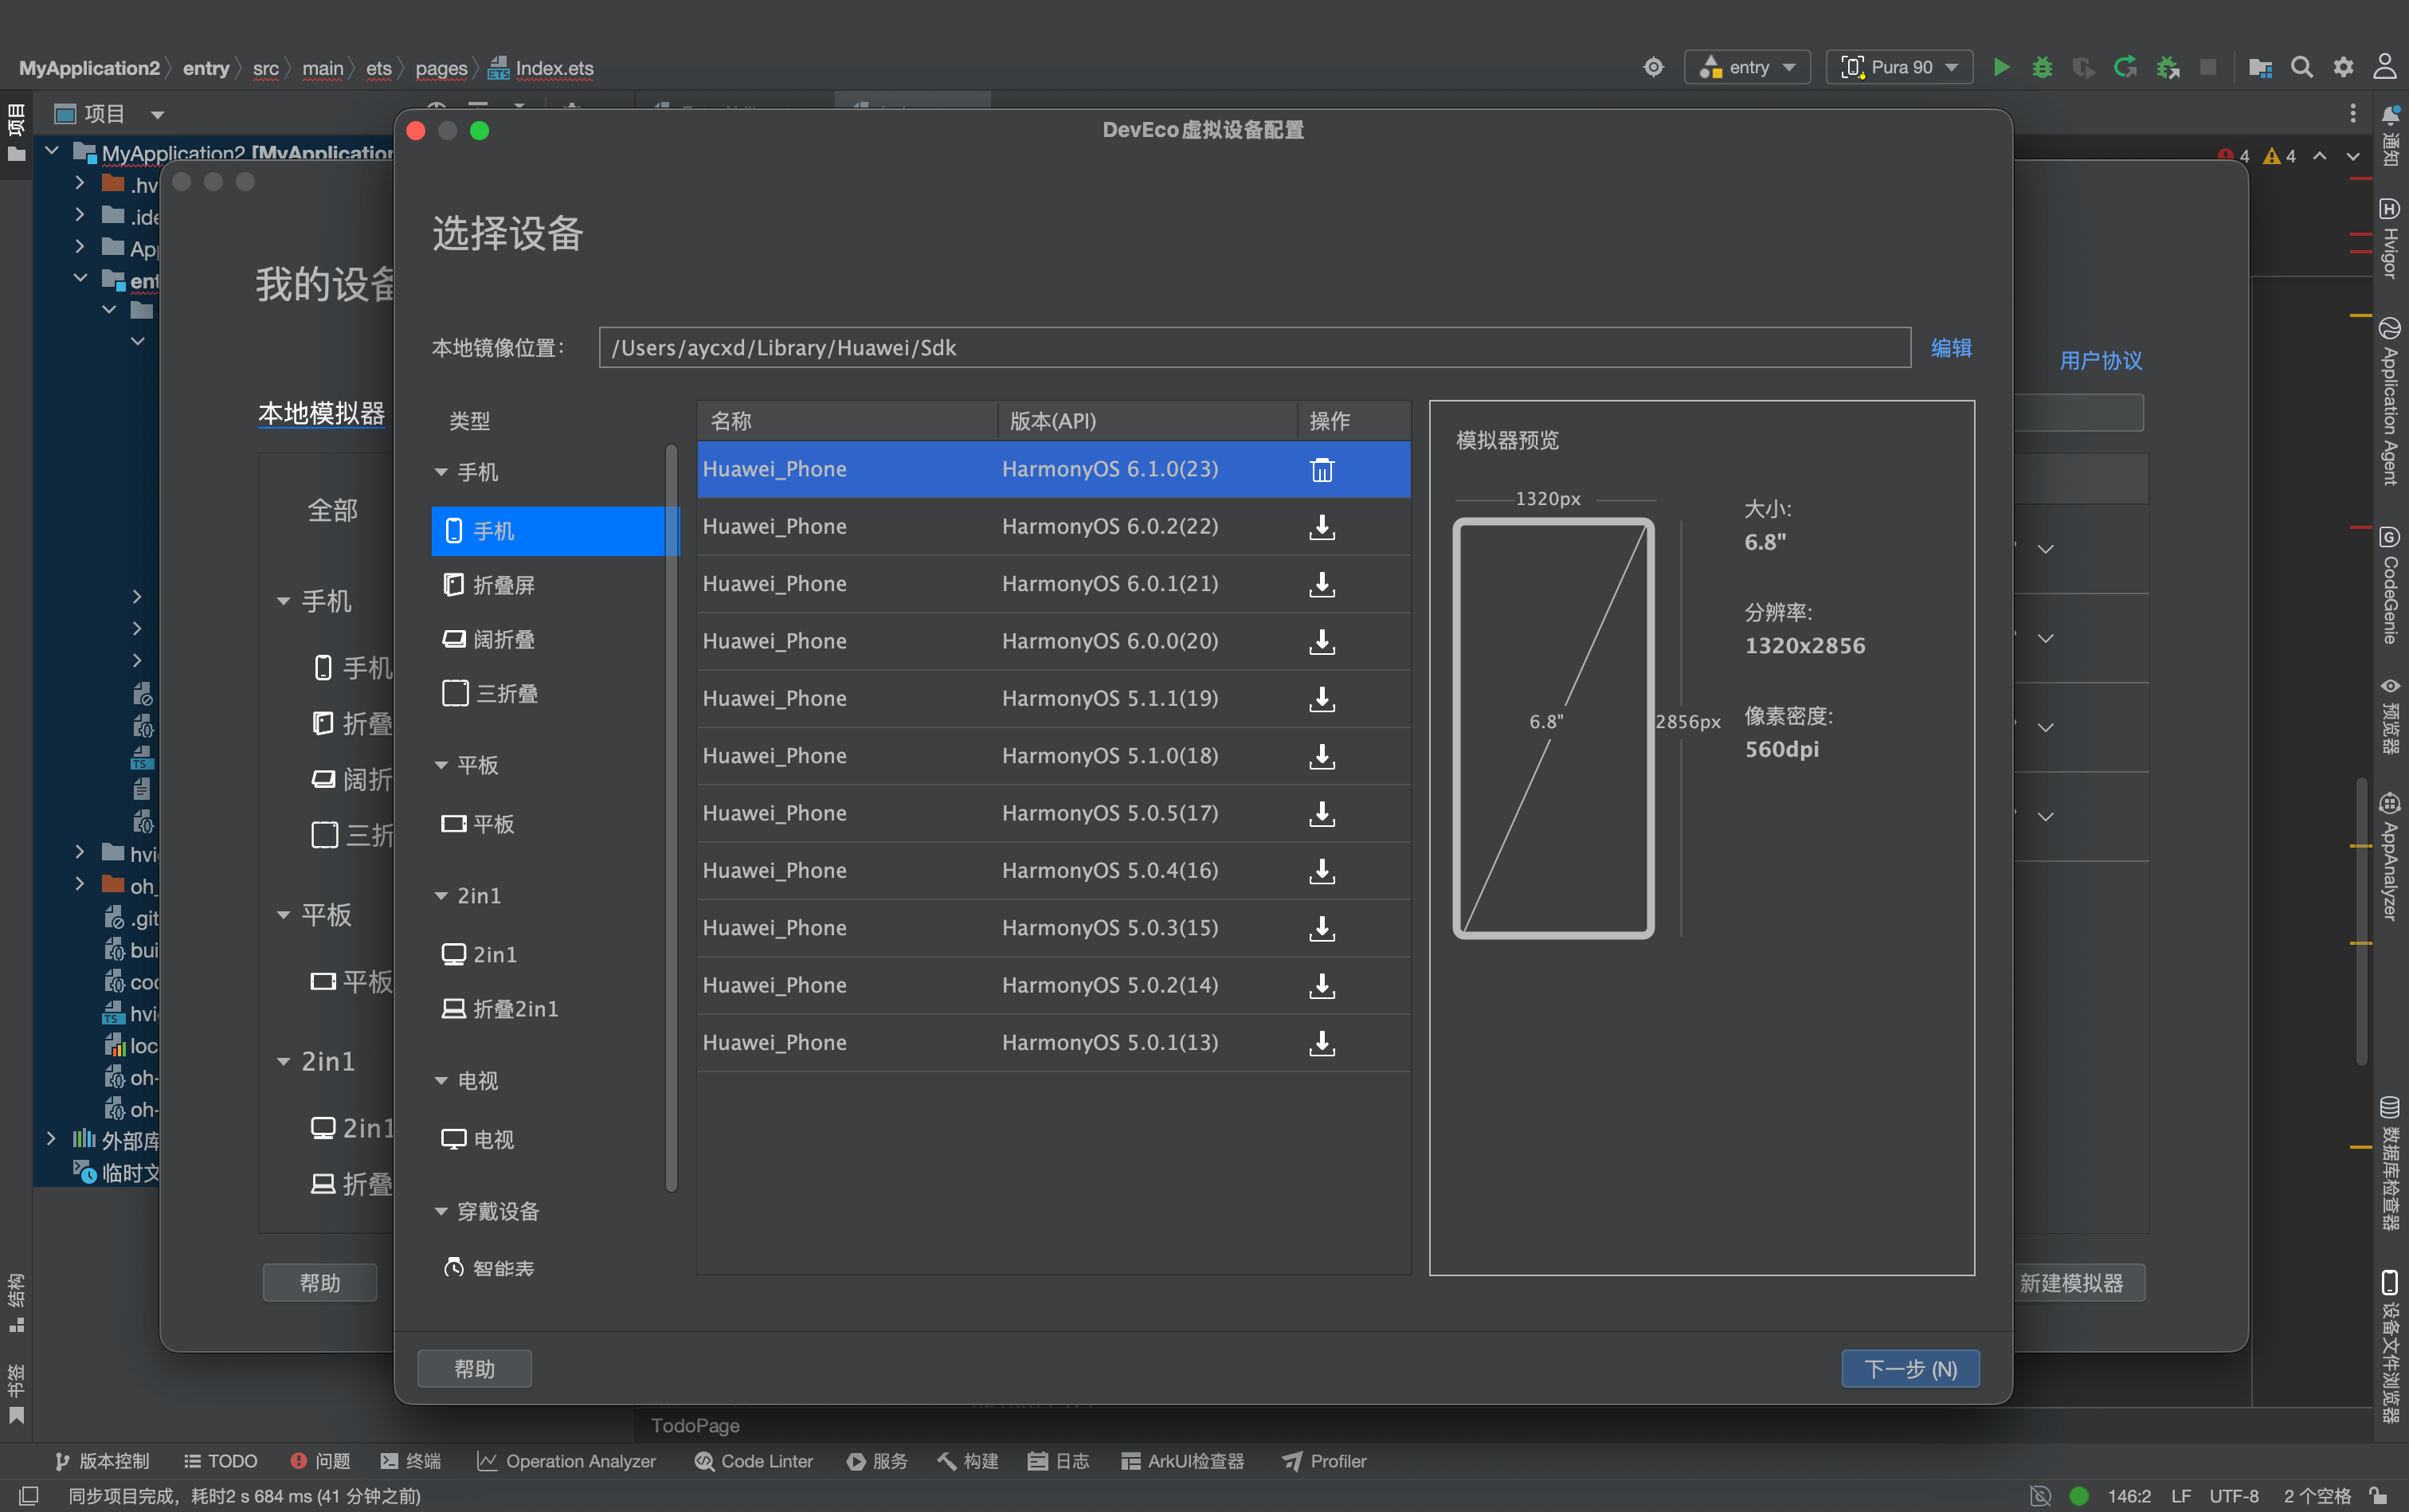
Task: Collapse the 手机 category in type list
Action: point(441,472)
